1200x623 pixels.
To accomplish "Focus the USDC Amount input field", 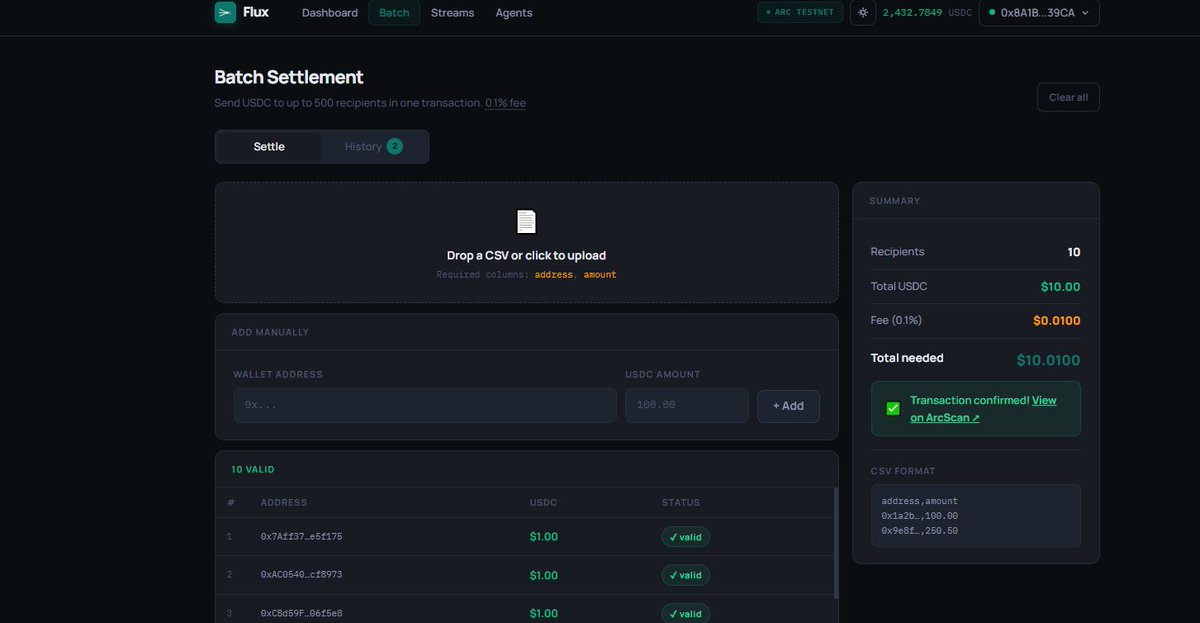I will pyautogui.click(x=687, y=405).
